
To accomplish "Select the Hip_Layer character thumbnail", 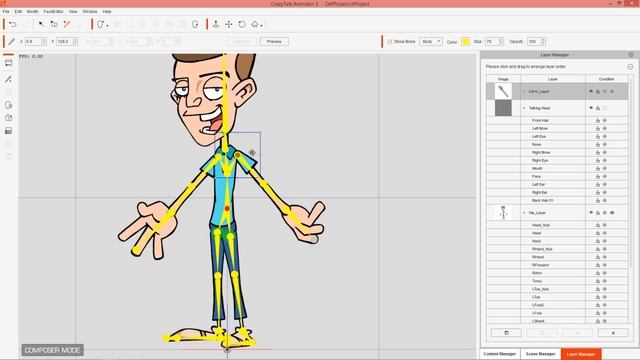I will pos(503,213).
